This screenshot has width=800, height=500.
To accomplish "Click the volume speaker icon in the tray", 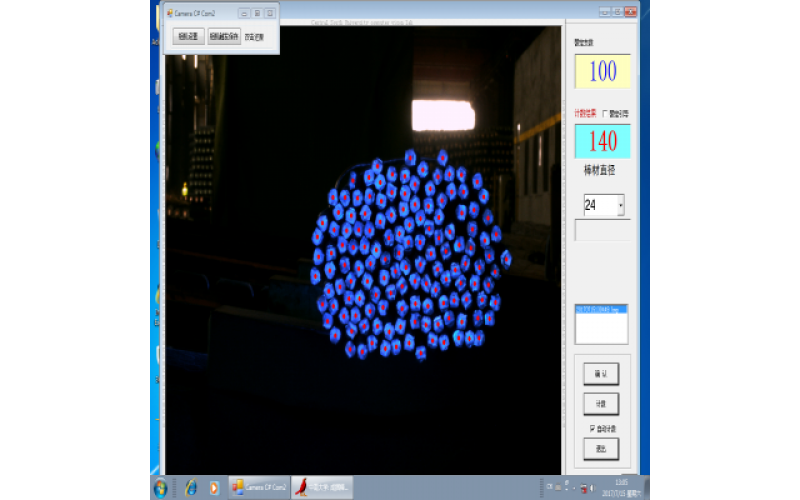I will [593, 488].
